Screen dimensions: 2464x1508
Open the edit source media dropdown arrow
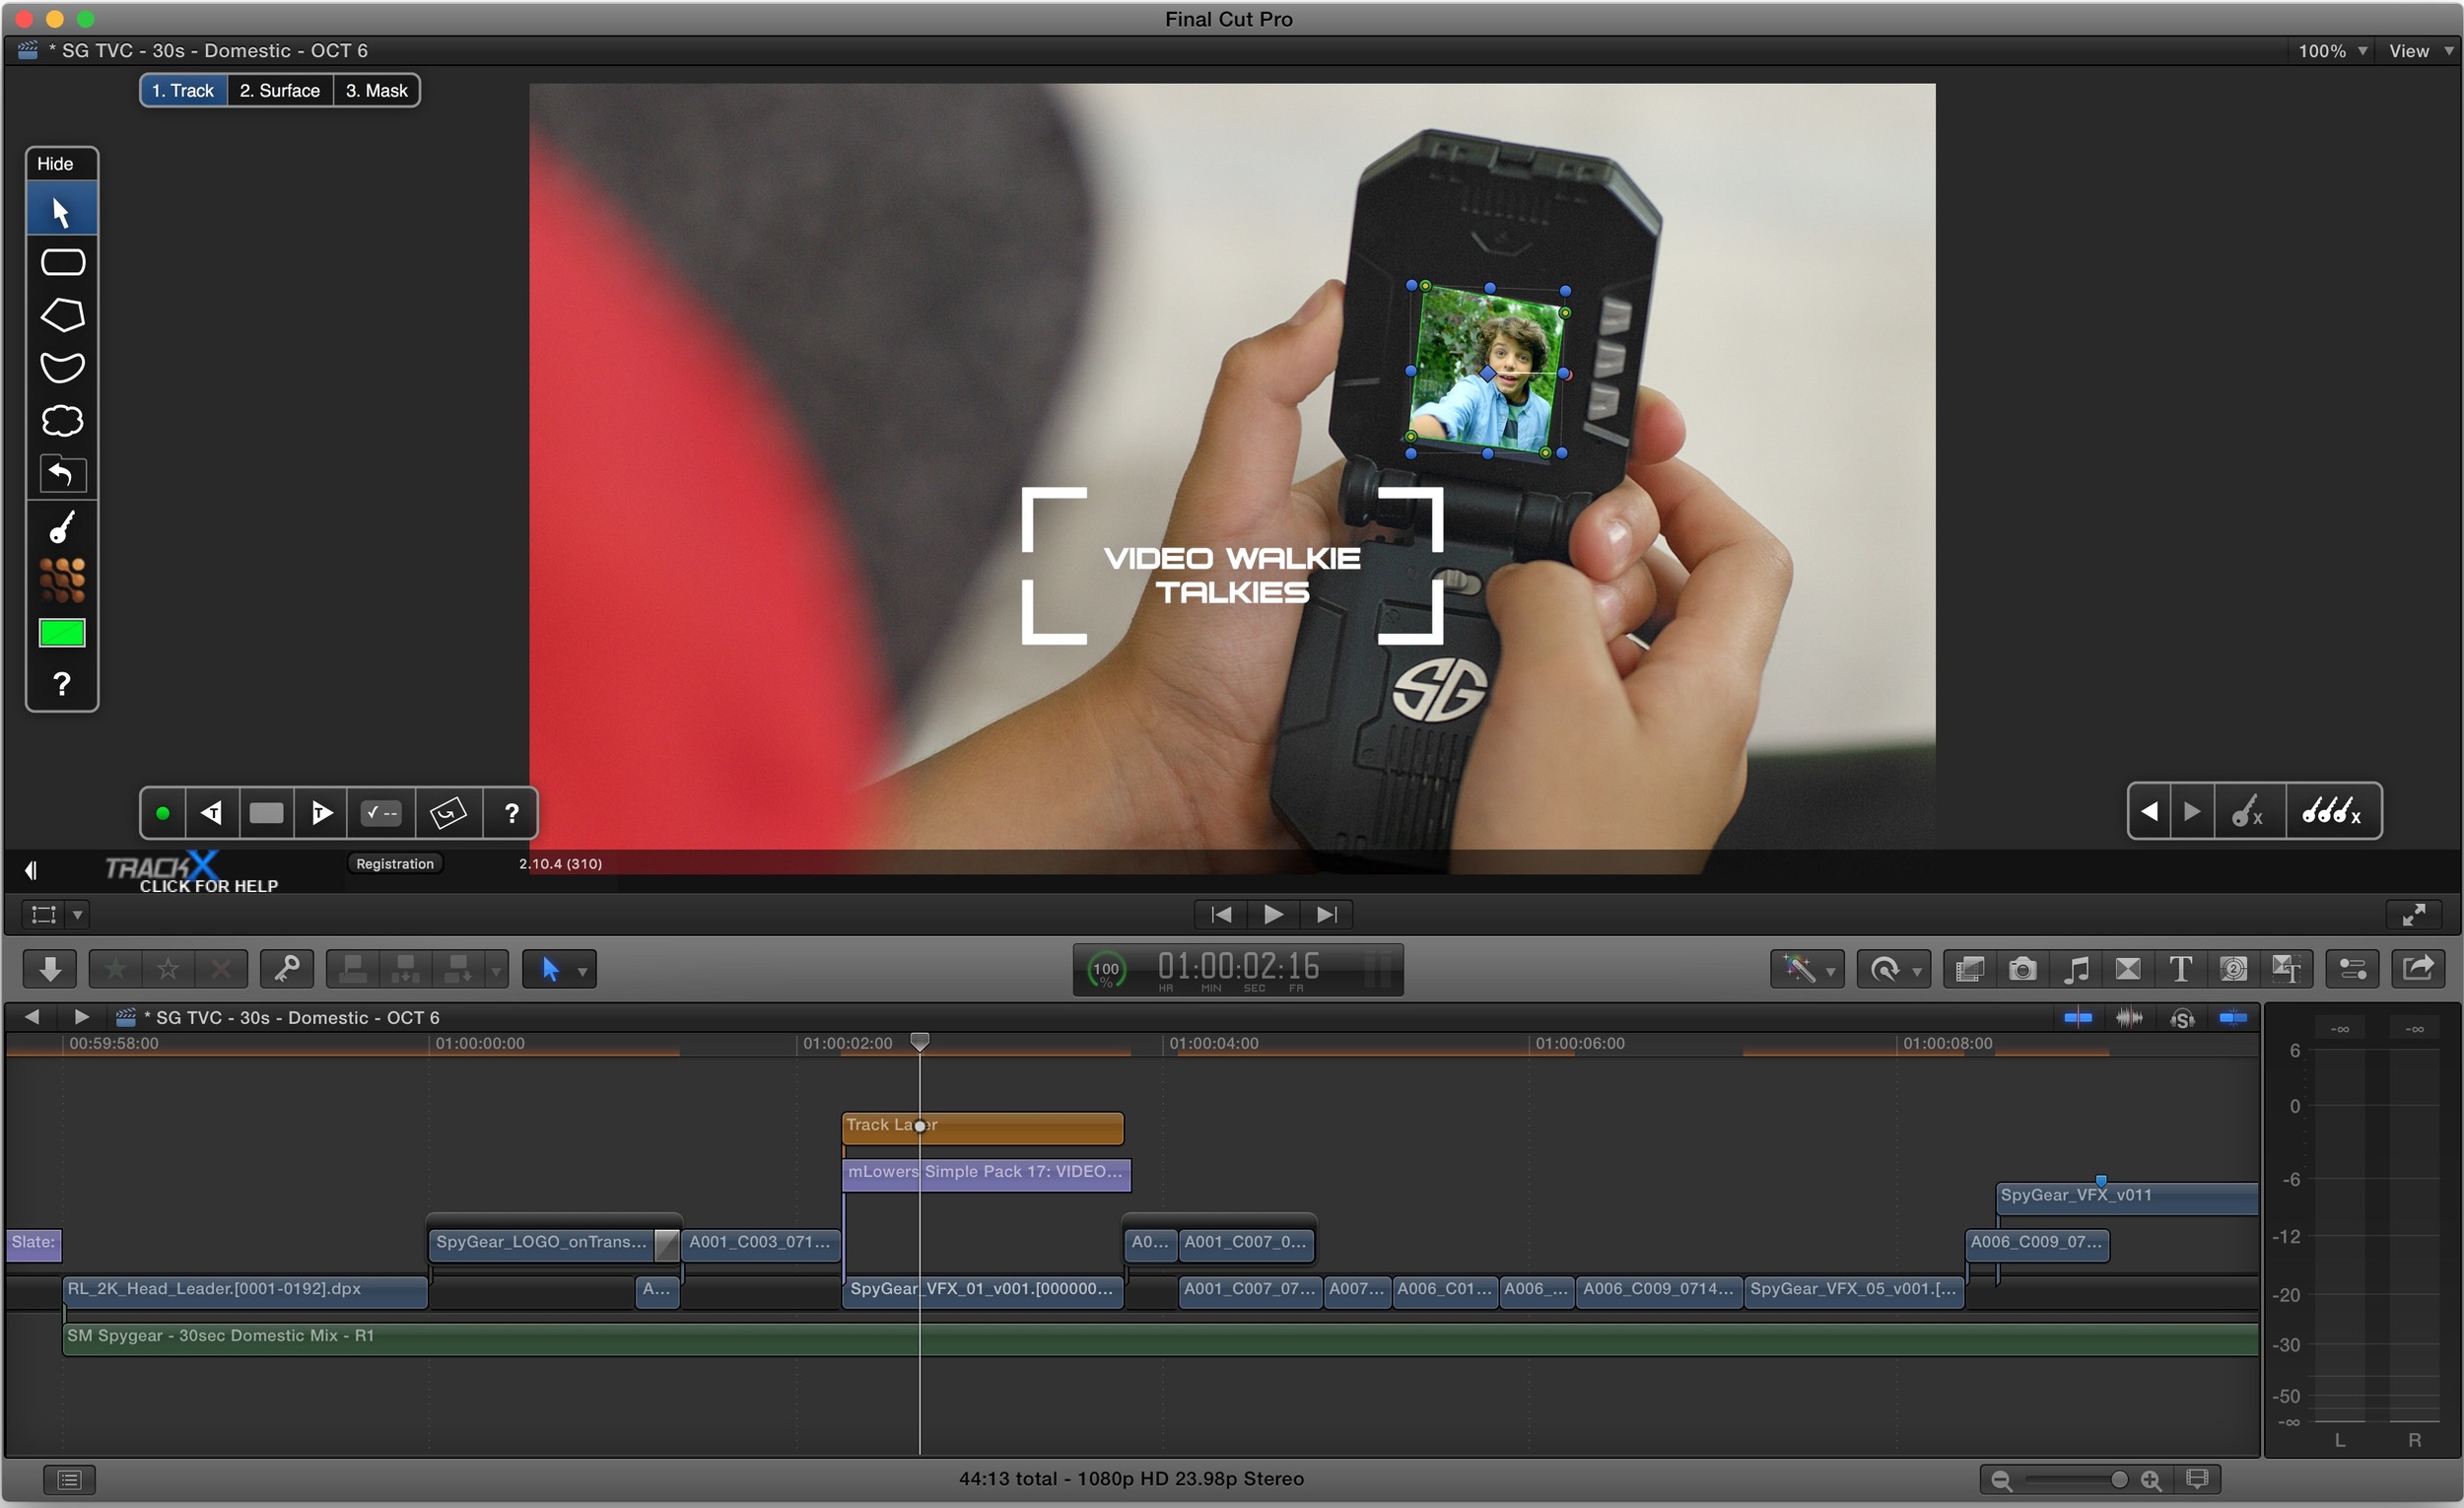click(x=496, y=969)
